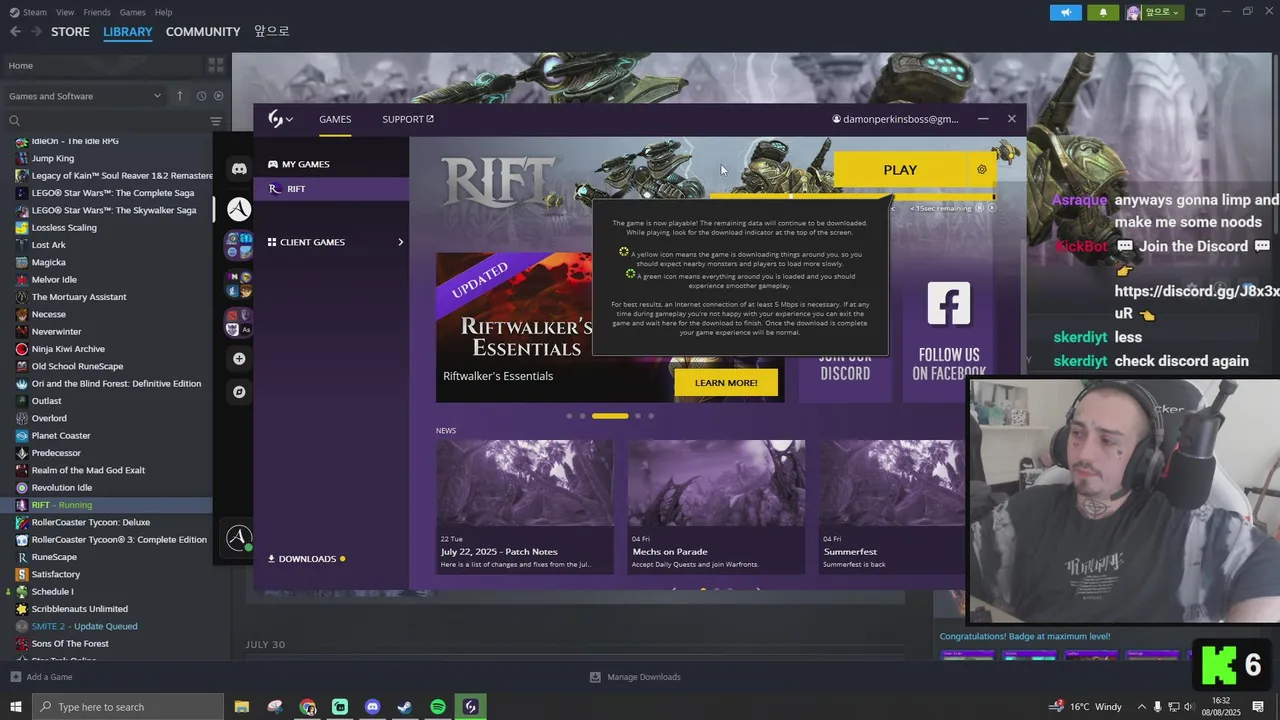Click LEARN MORE! on Riftwalker's Essentials
Viewport: 1280px width, 720px height.
click(726, 383)
